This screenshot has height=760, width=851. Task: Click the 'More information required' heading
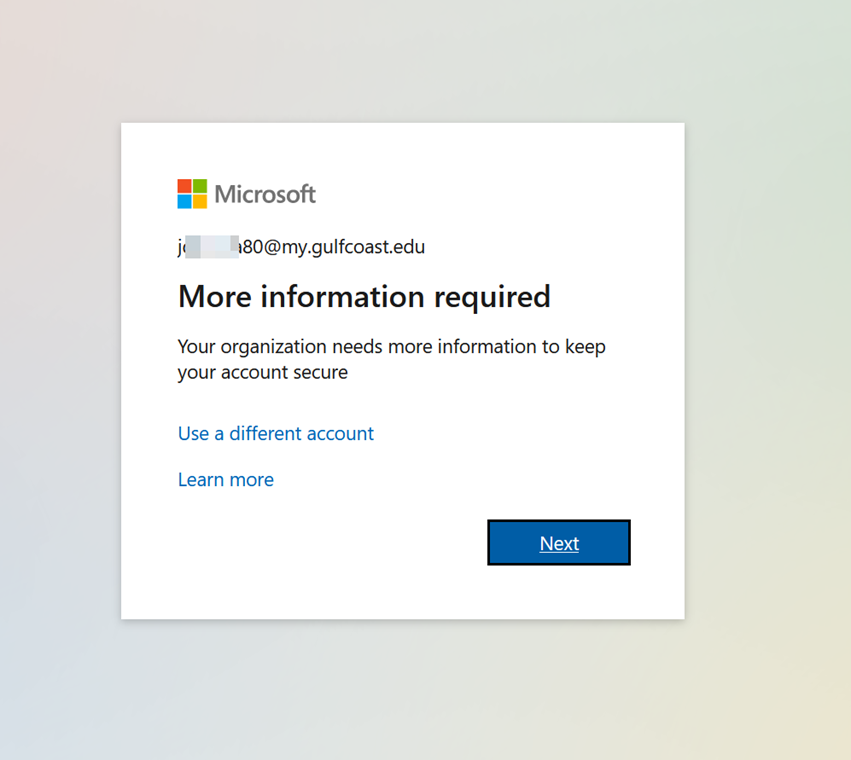tap(364, 297)
